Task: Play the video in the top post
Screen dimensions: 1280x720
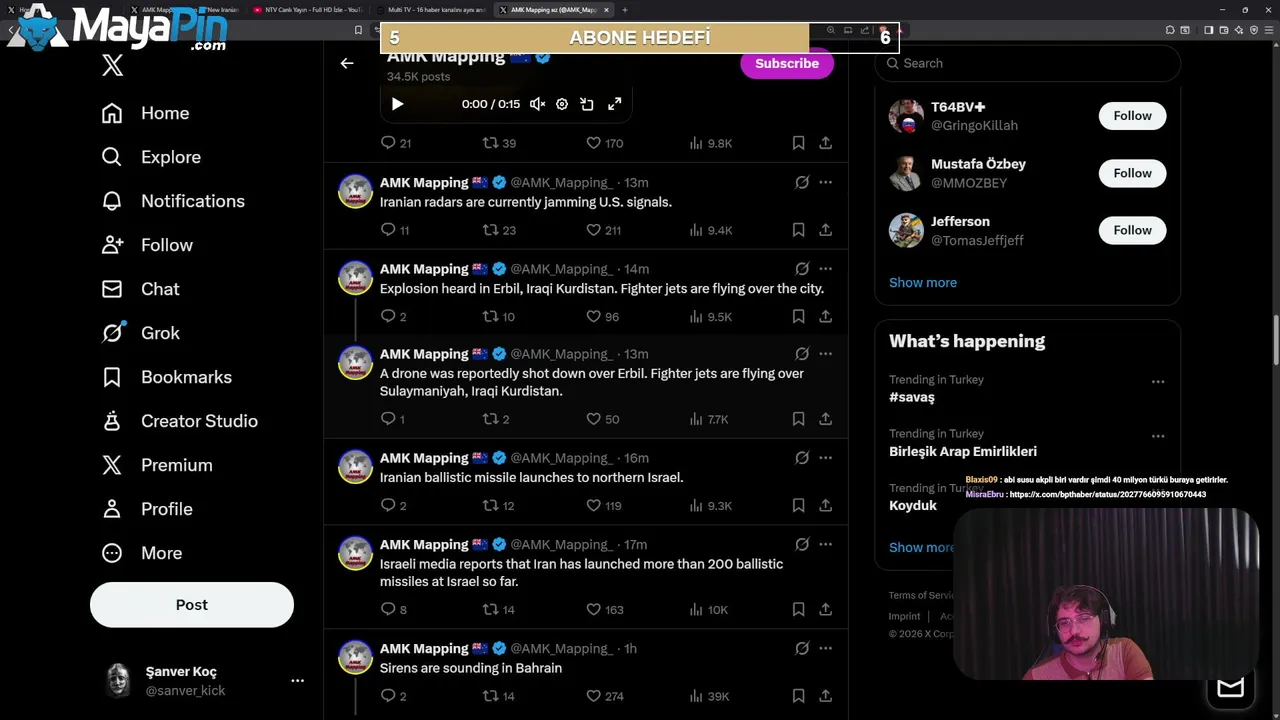Action: click(397, 104)
